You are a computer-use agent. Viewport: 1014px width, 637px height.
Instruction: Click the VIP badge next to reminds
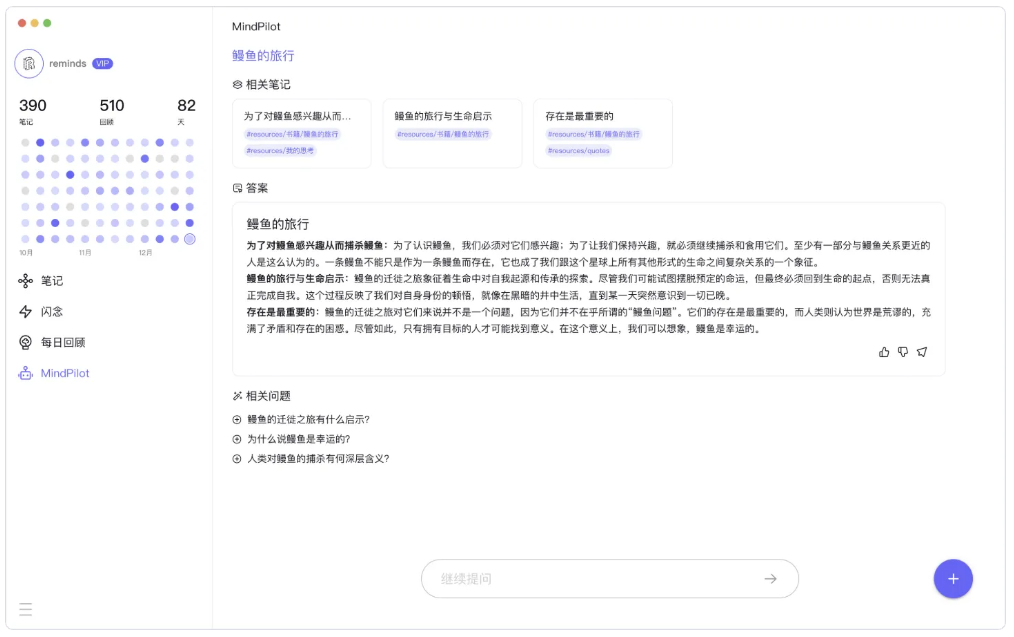click(102, 63)
